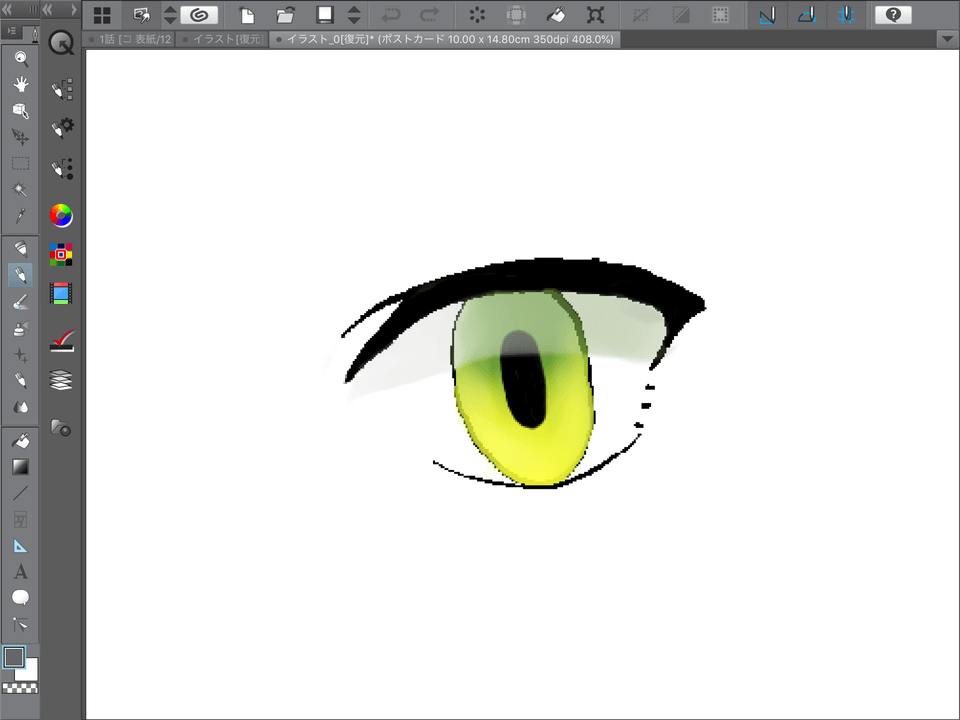Click the stepper arrows beside the Clip Studio logo
960x720 pixels.
(x=170, y=15)
